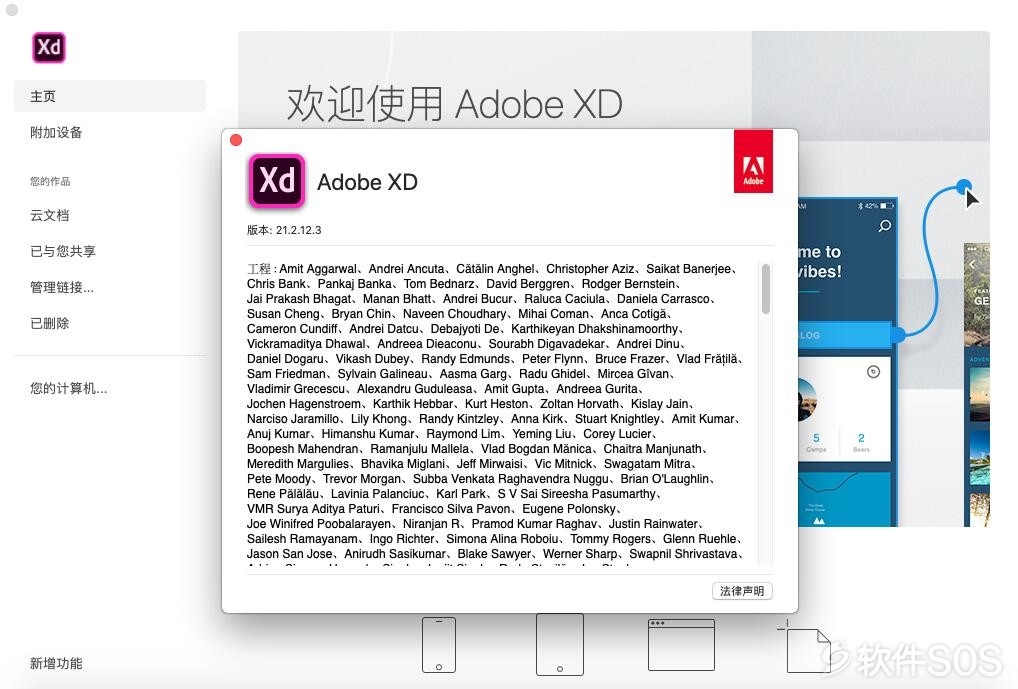This screenshot has height=689, width=1018.
Task: Select the custom size document icon
Action: (x=805, y=648)
